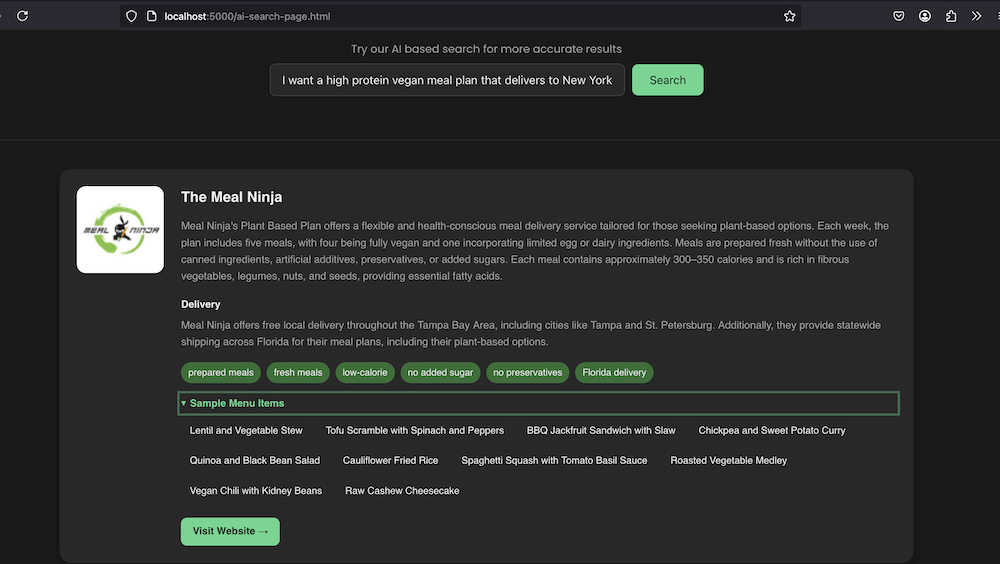Image resolution: width=1000 pixels, height=564 pixels.
Task: Click Lentil and Vegetable Stew item
Action: (246, 431)
